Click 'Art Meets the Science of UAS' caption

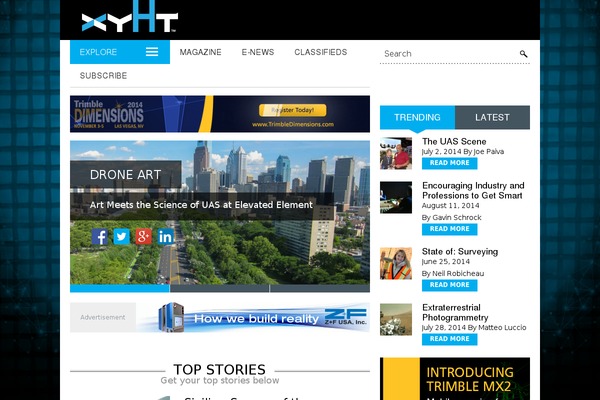click(201, 205)
